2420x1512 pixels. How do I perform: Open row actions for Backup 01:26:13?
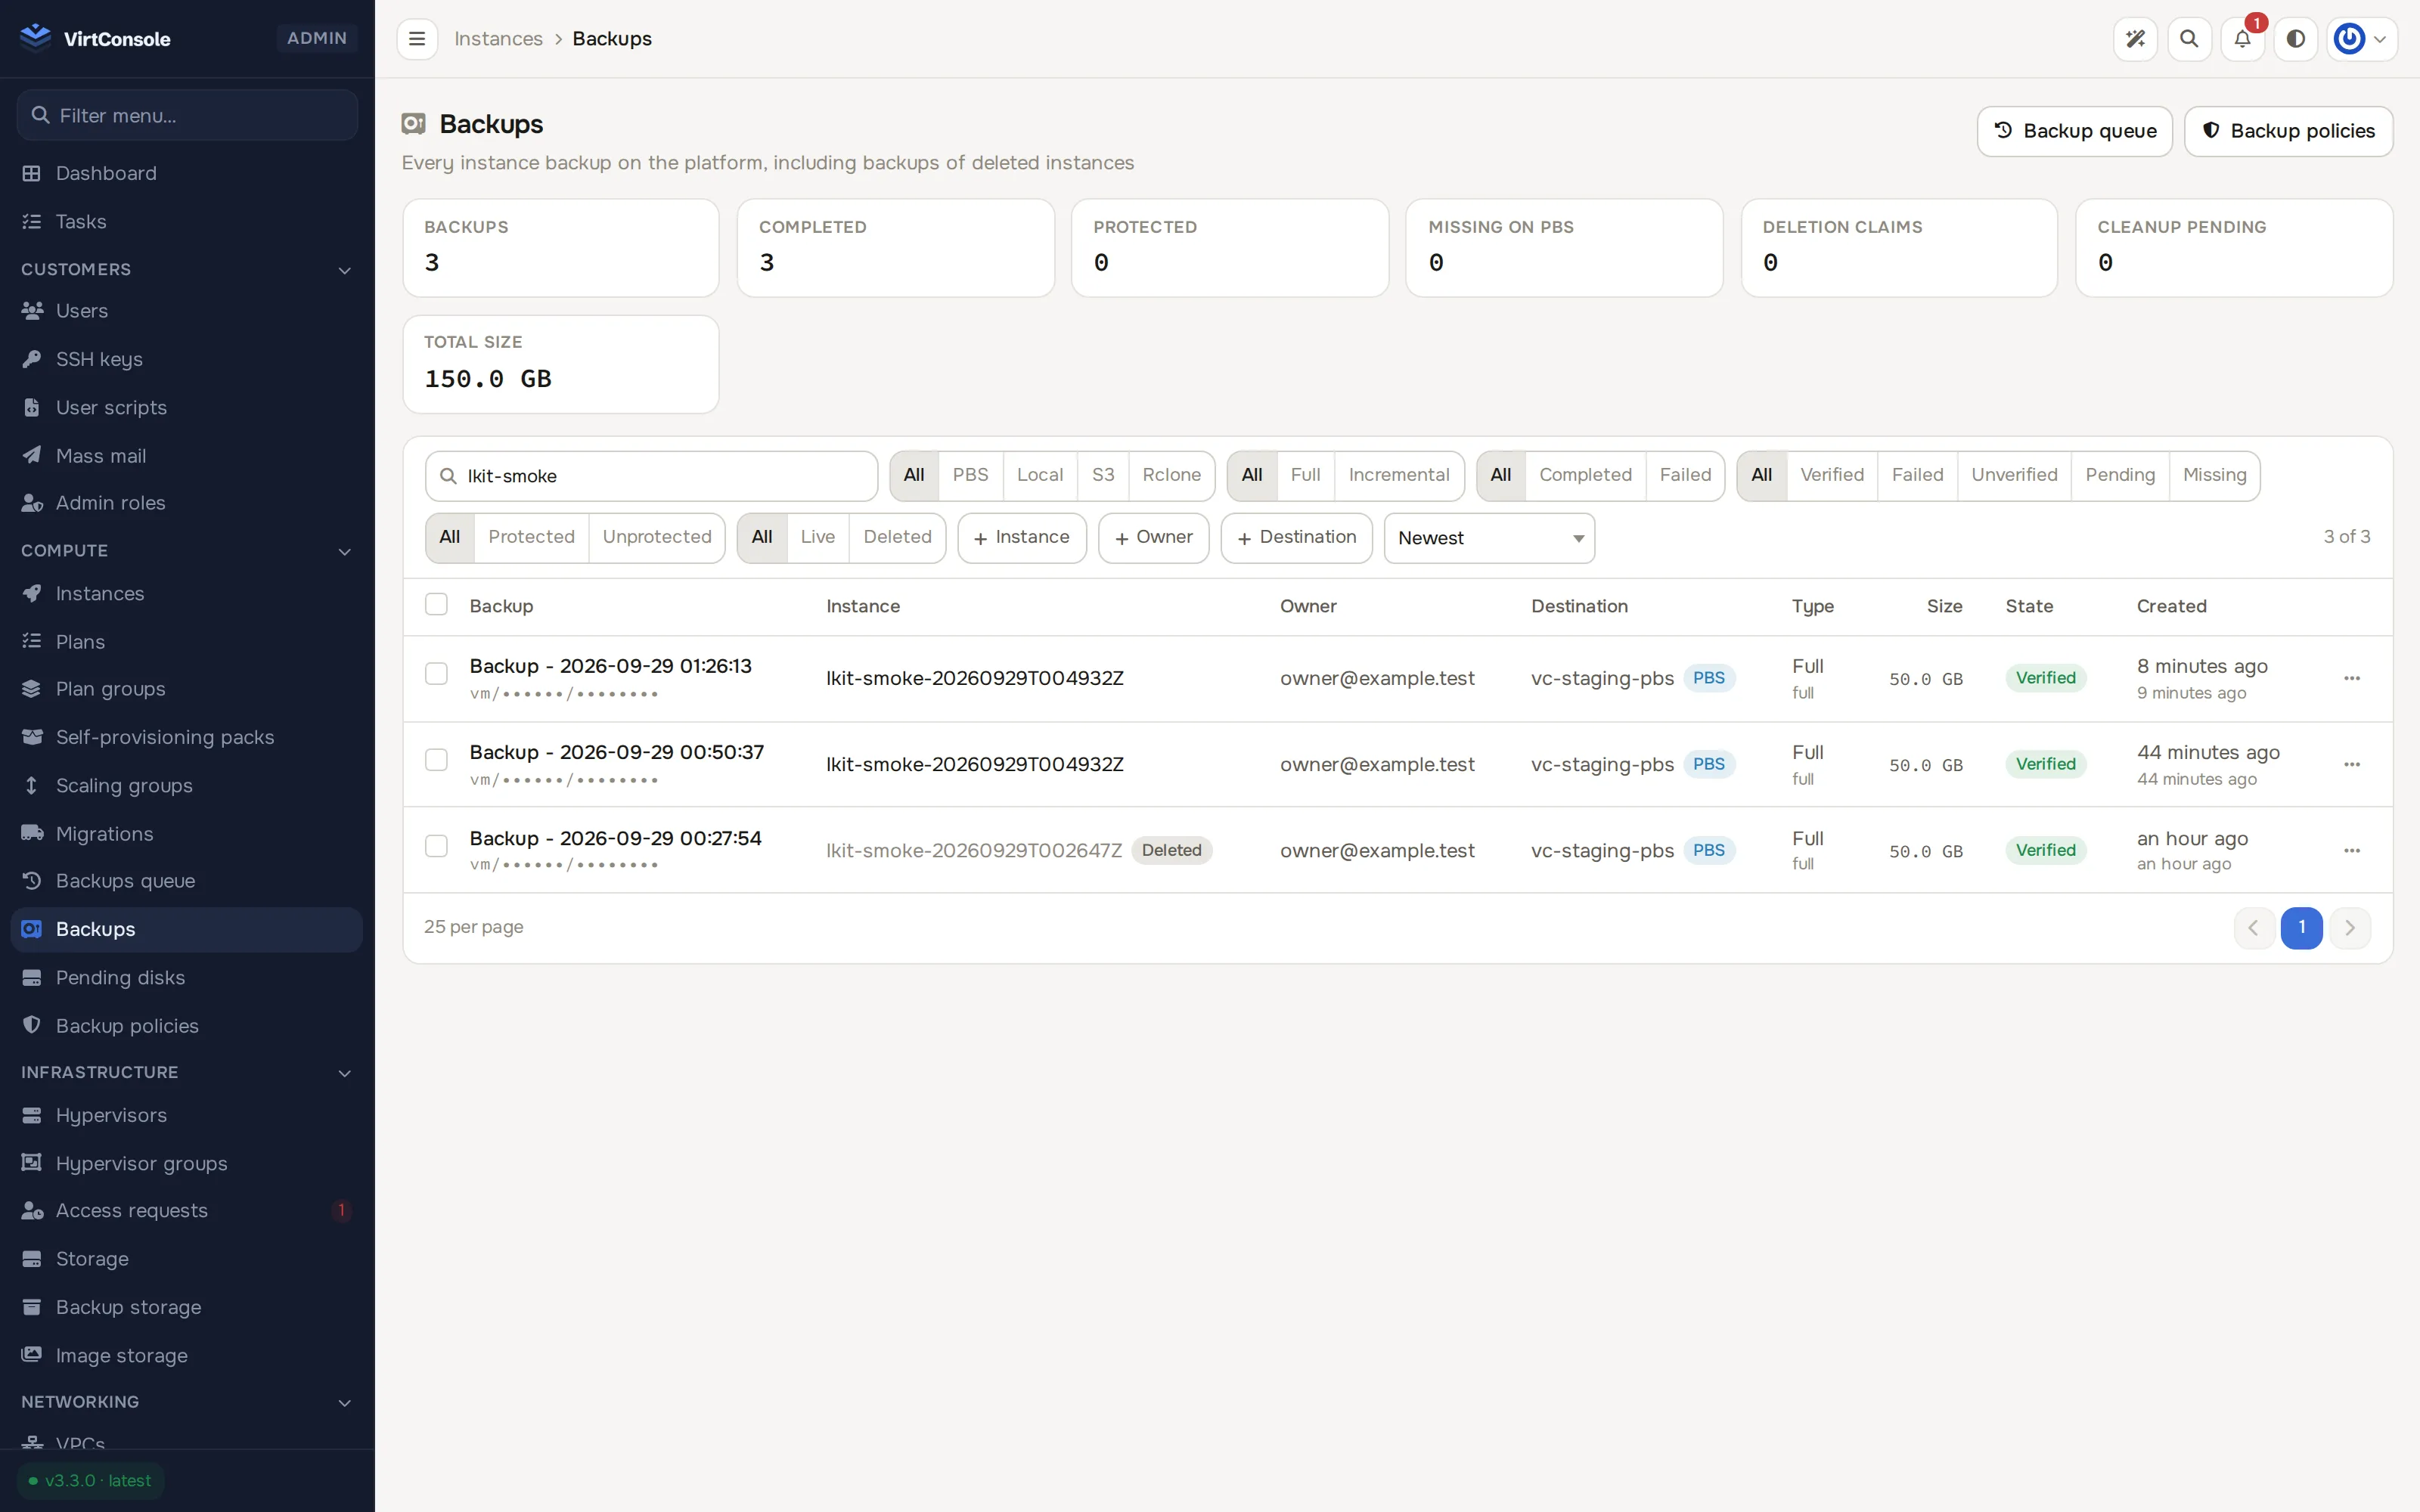[2352, 678]
